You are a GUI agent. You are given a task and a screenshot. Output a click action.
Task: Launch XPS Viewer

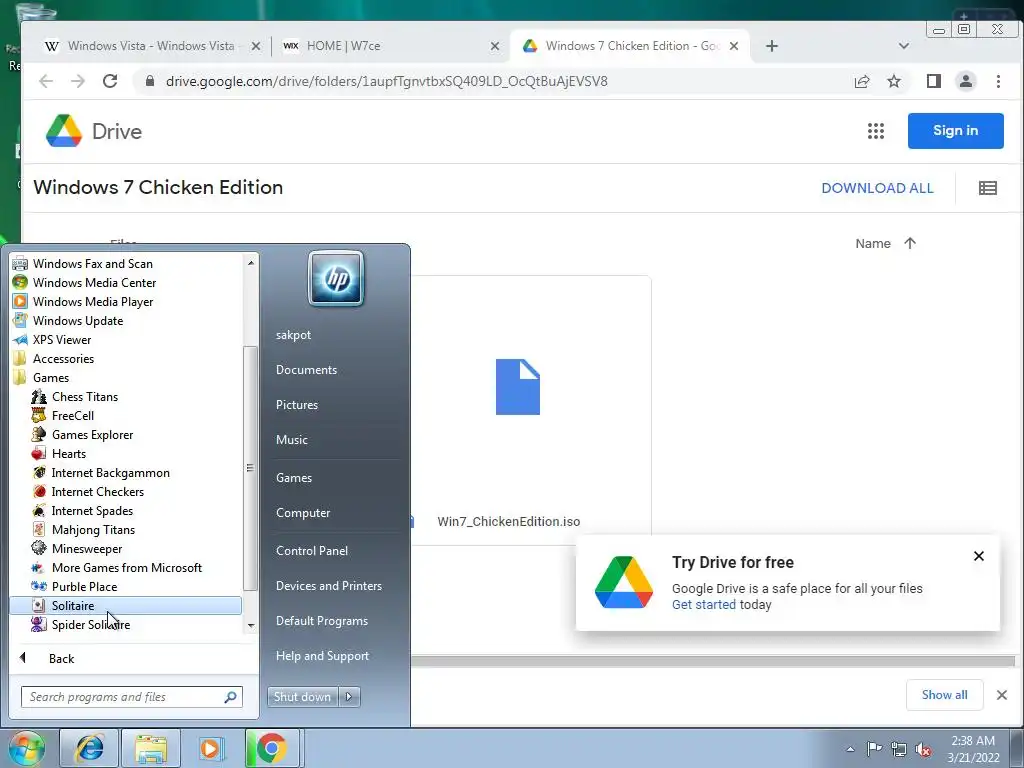pyautogui.click(x=62, y=339)
